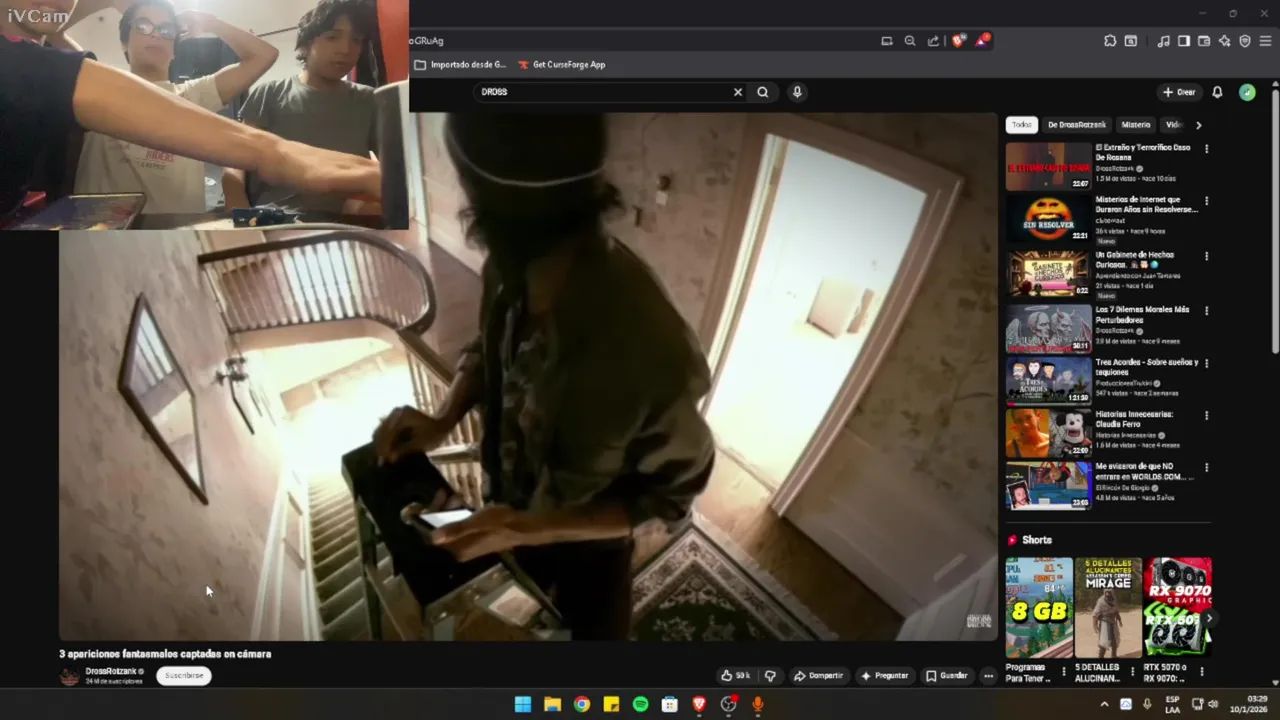Show more filter chips with right arrow
Viewport: 1280px width, 720px height.
coord(1198,125)
